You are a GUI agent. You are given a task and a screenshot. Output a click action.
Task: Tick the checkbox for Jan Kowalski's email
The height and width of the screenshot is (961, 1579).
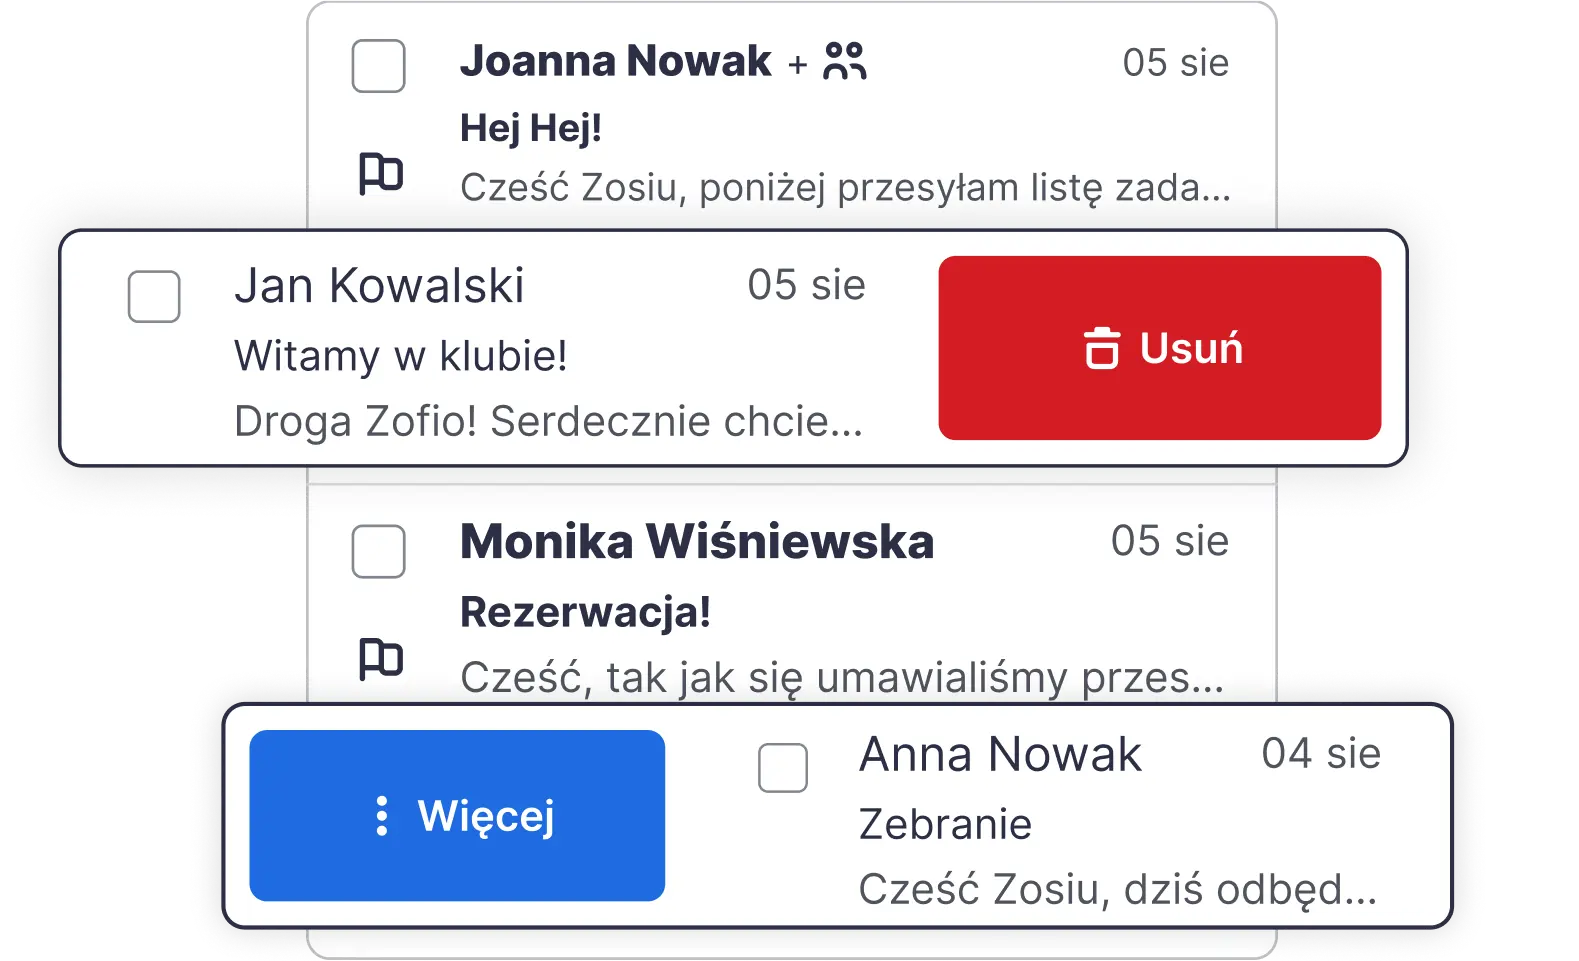pos(154,296)
